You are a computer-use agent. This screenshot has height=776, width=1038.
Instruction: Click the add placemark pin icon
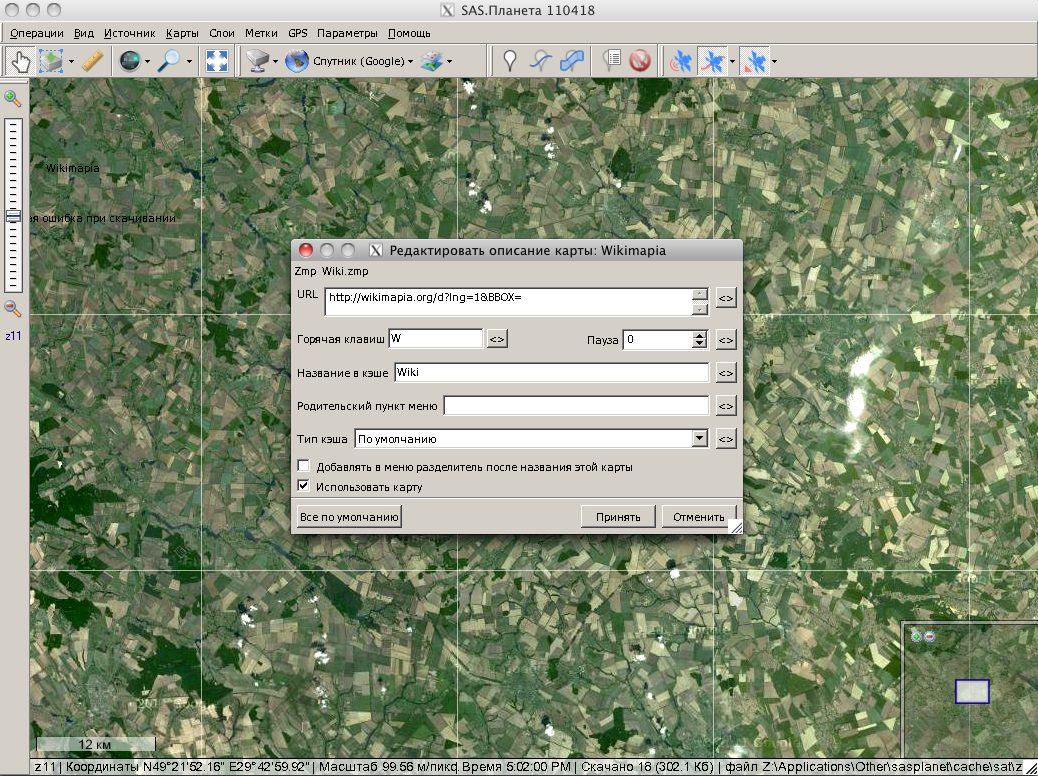(x=510, y=61)
